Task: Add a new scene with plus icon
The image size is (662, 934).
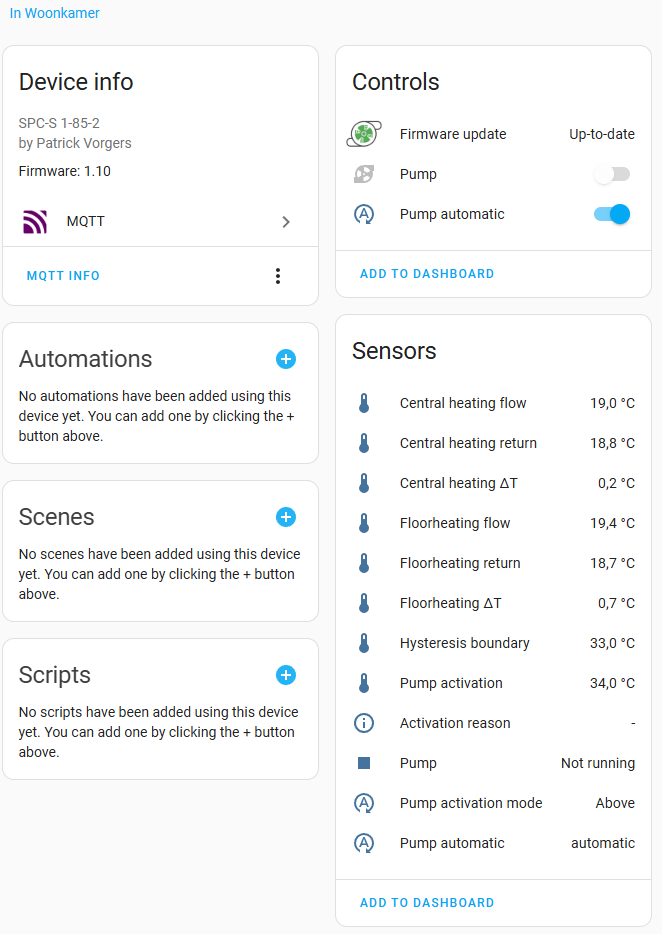Action: (286, 517)
